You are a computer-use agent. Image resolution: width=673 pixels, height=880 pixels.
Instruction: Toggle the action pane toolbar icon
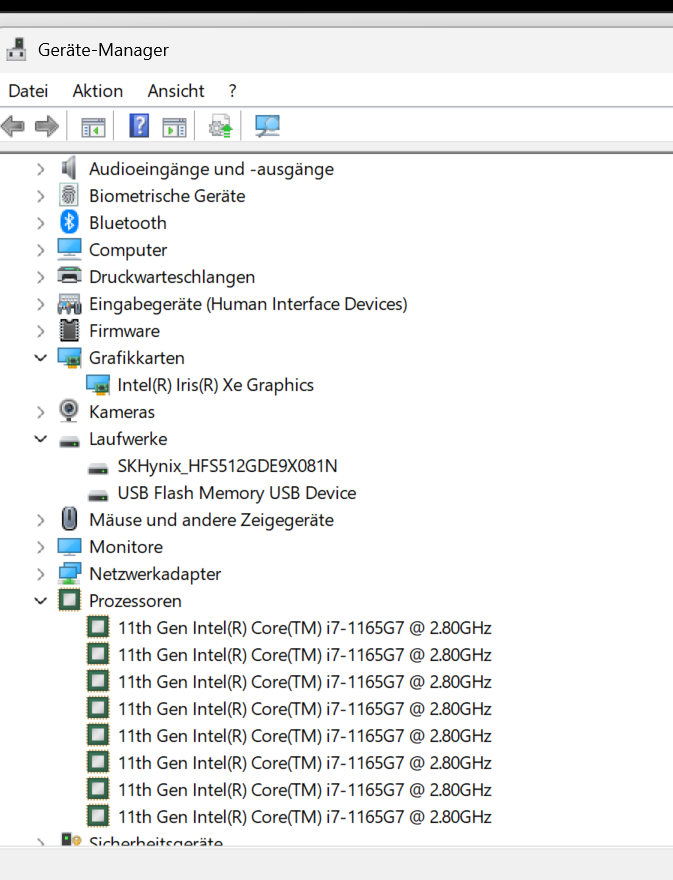point(175,127)
